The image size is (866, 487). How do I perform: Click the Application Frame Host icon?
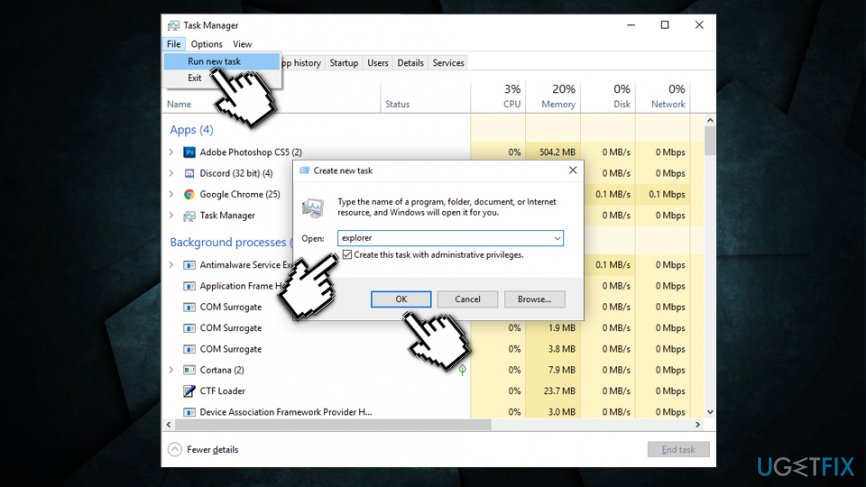pyautogui.click(x=189, y=286)
